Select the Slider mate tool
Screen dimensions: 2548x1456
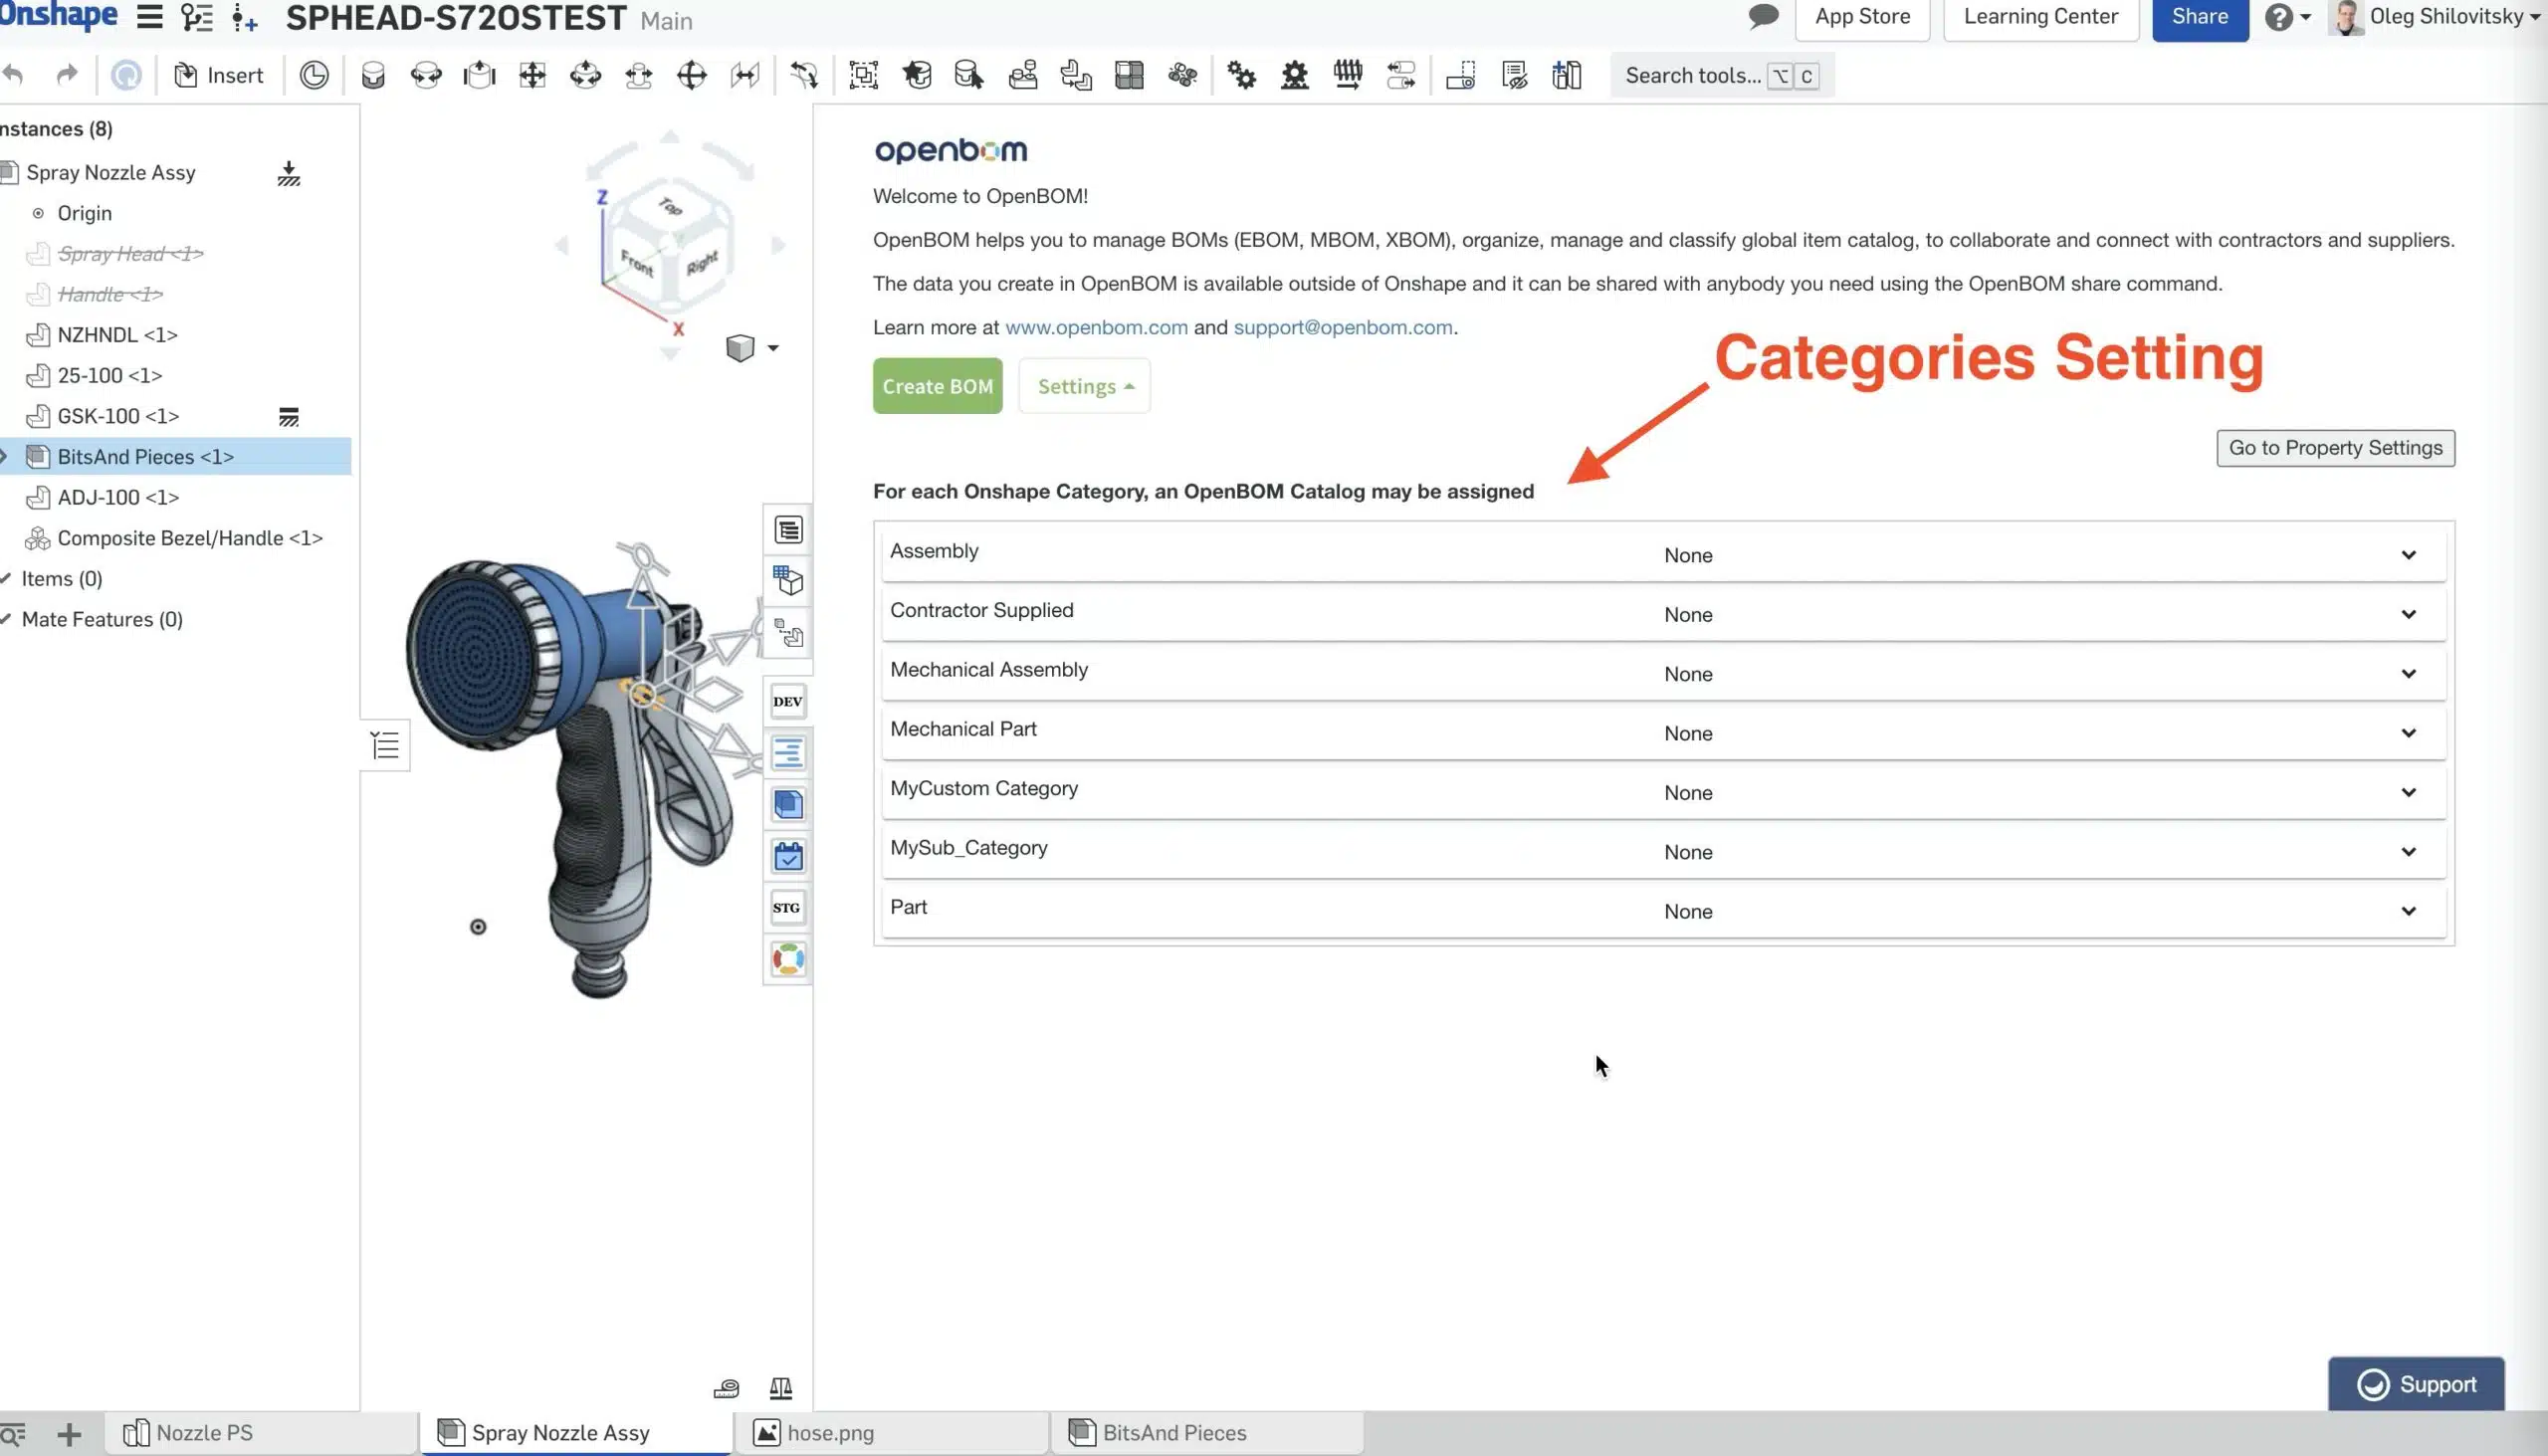pyautogui.click(x=480, y=75)
